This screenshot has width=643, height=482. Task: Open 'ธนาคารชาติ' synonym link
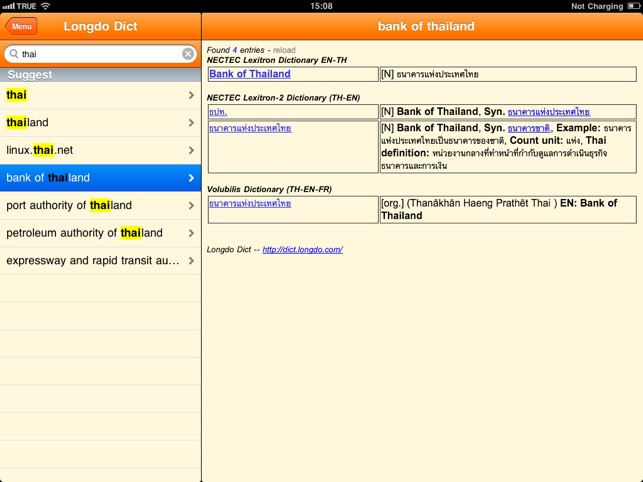[529, 128]
